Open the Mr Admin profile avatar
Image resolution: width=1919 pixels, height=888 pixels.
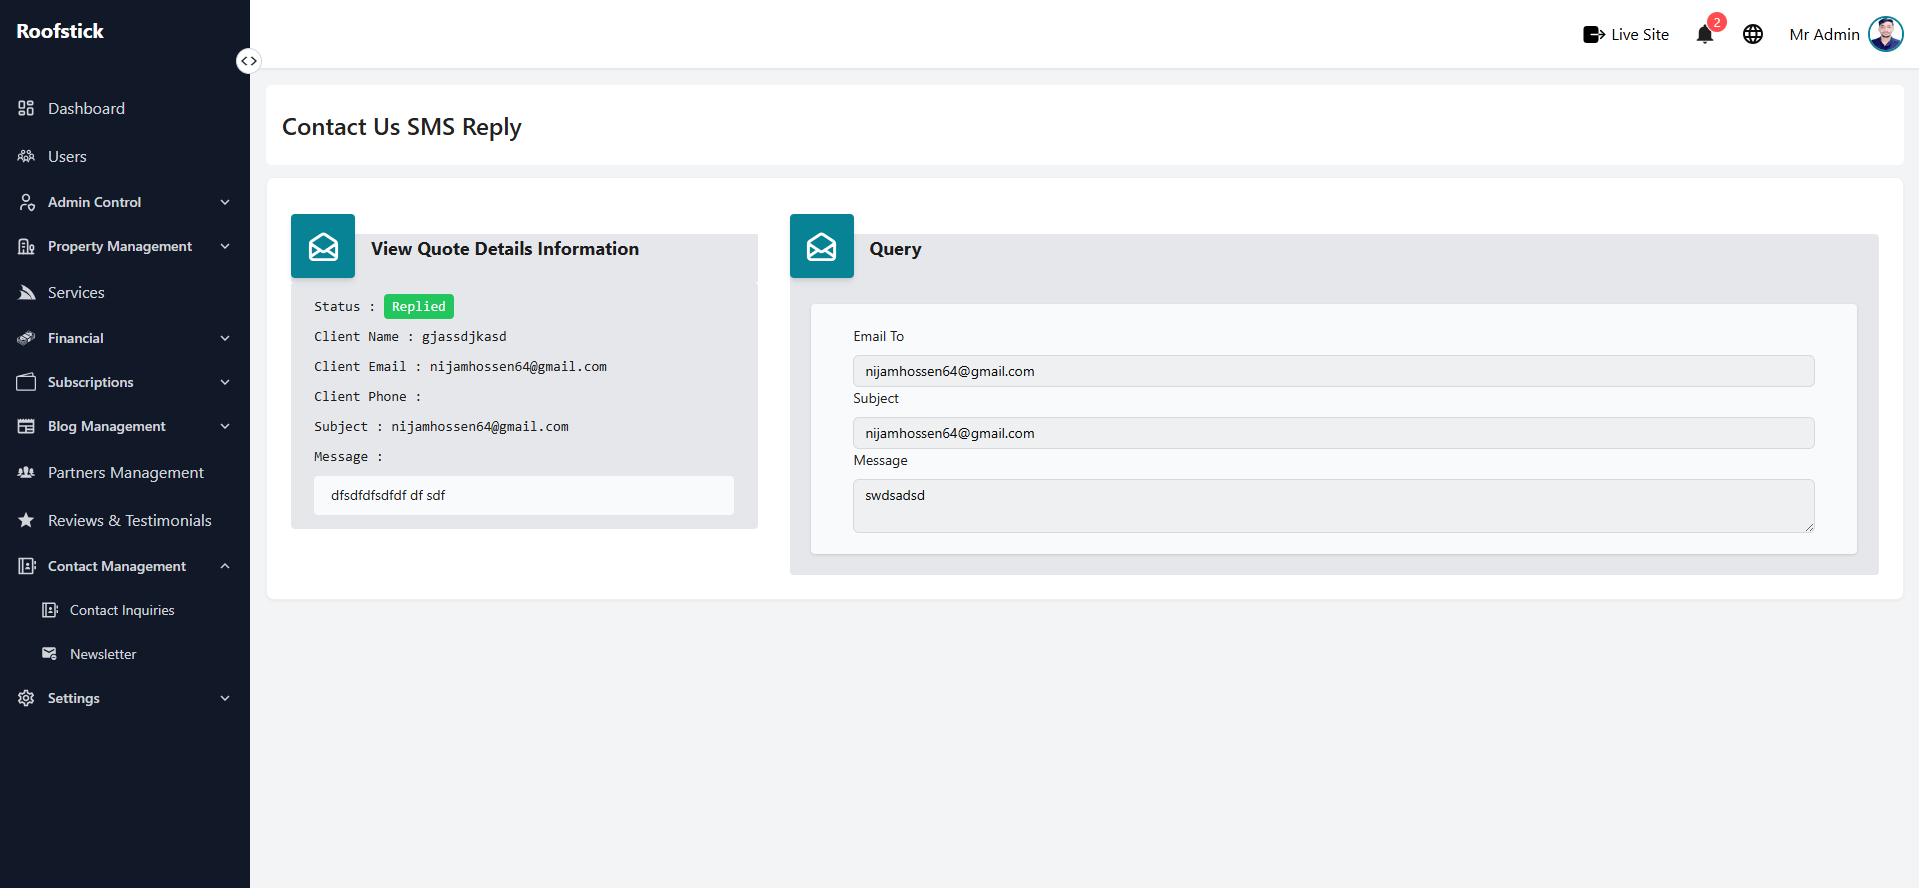pyautogui.click(x=1886, y=34)
